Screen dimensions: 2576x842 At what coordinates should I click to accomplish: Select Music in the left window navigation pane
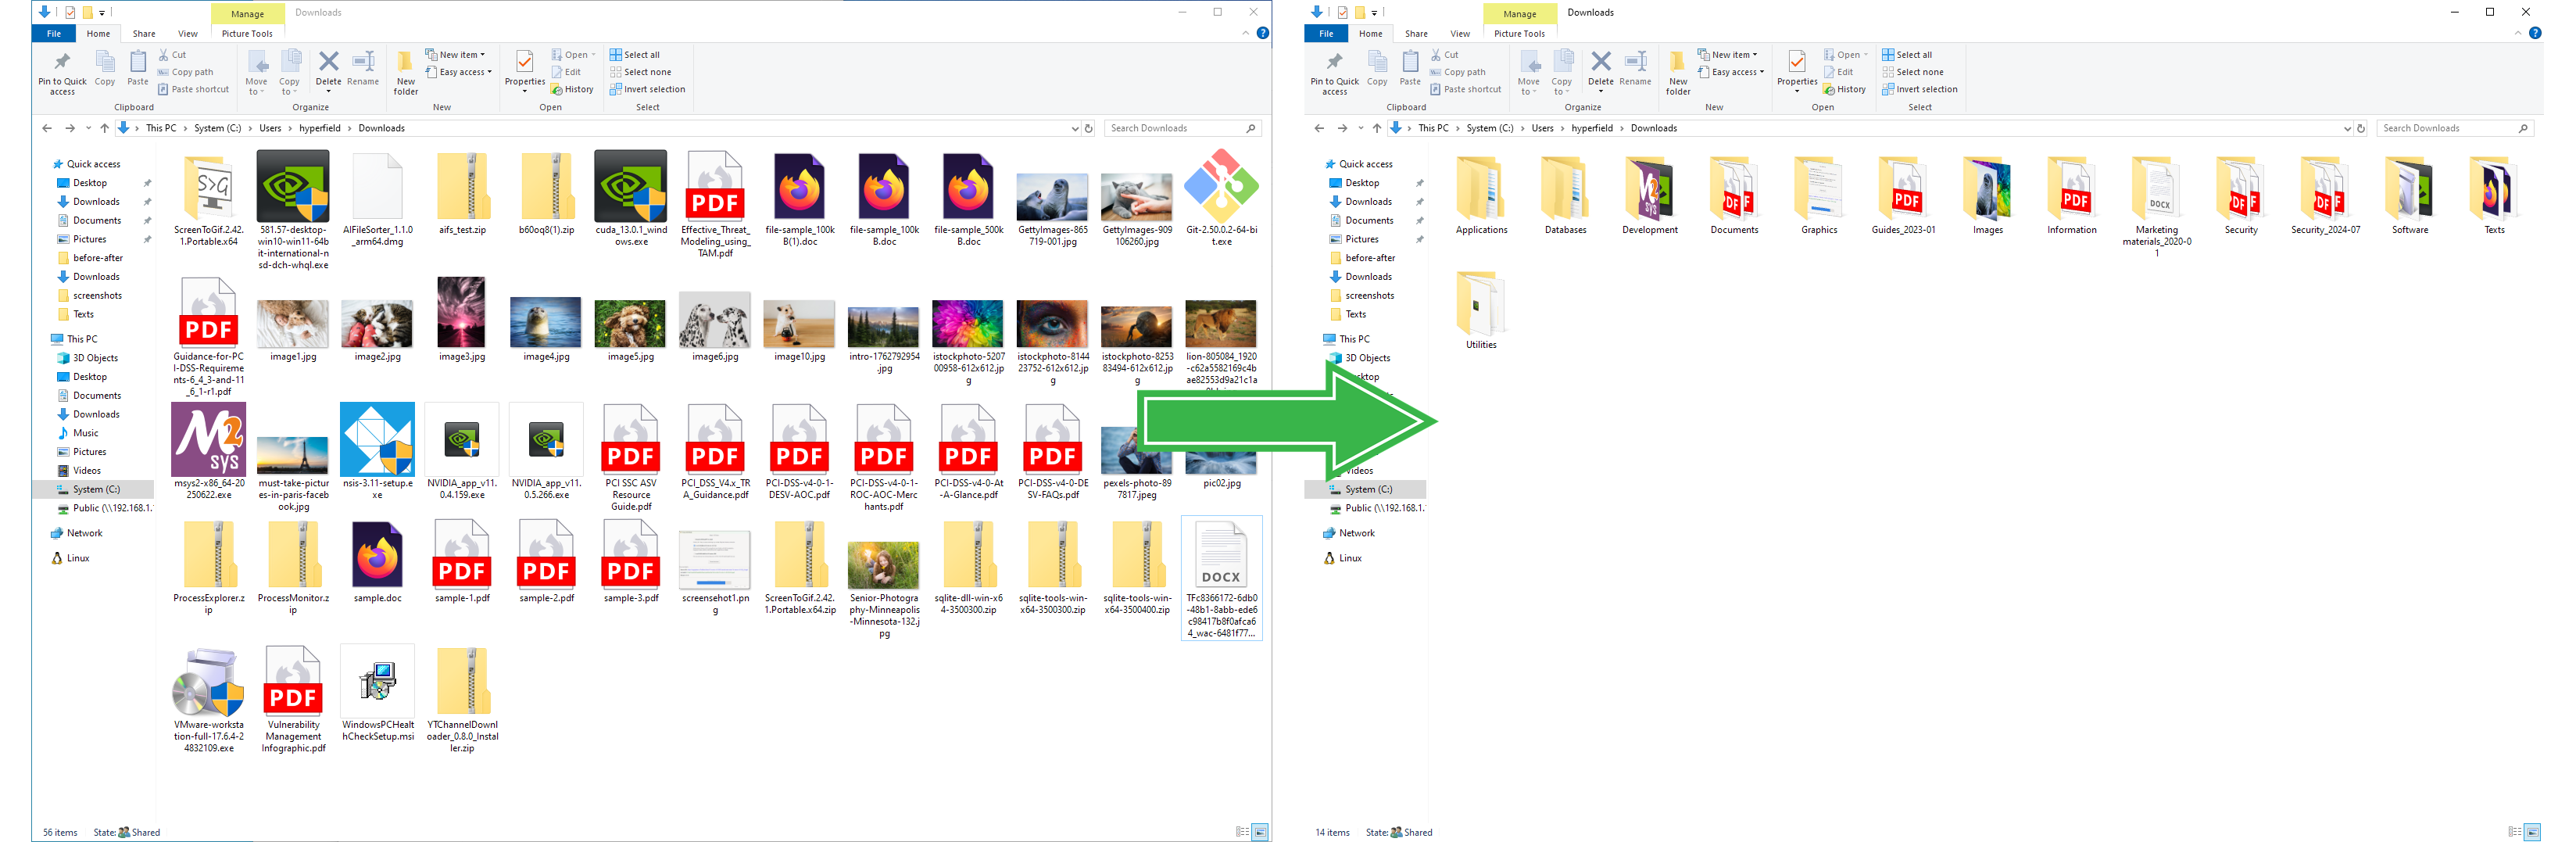pyautogui.click(x=86, y=433)
